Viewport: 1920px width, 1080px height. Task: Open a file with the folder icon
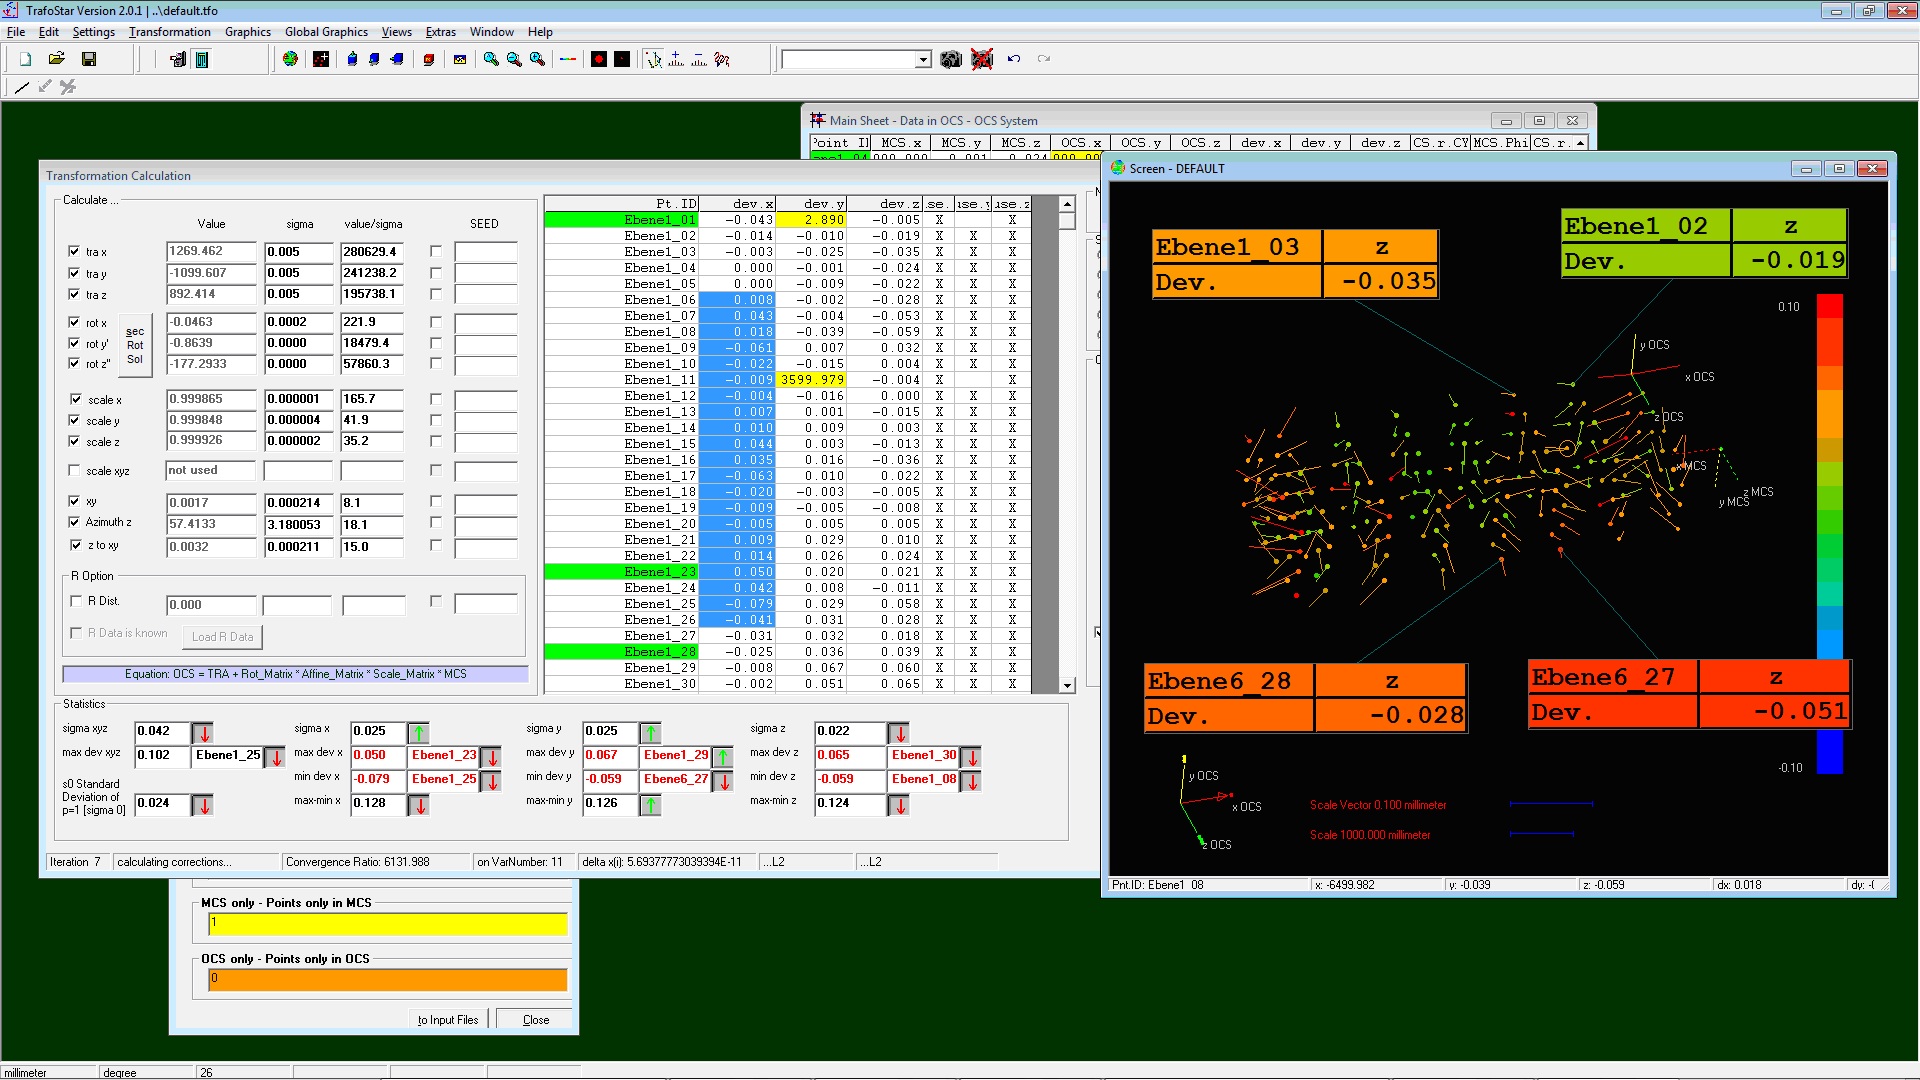57,60
